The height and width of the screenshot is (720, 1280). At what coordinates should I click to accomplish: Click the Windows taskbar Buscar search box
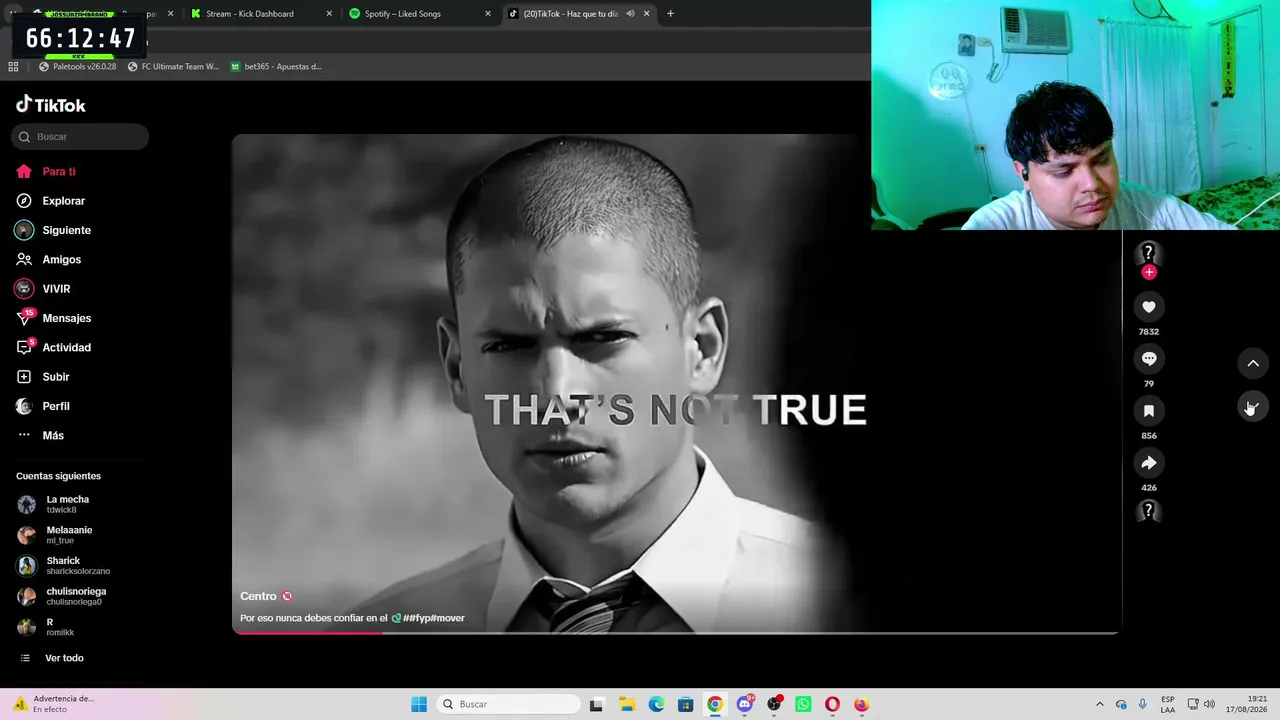pyautogui.click(x=509, y=704)
